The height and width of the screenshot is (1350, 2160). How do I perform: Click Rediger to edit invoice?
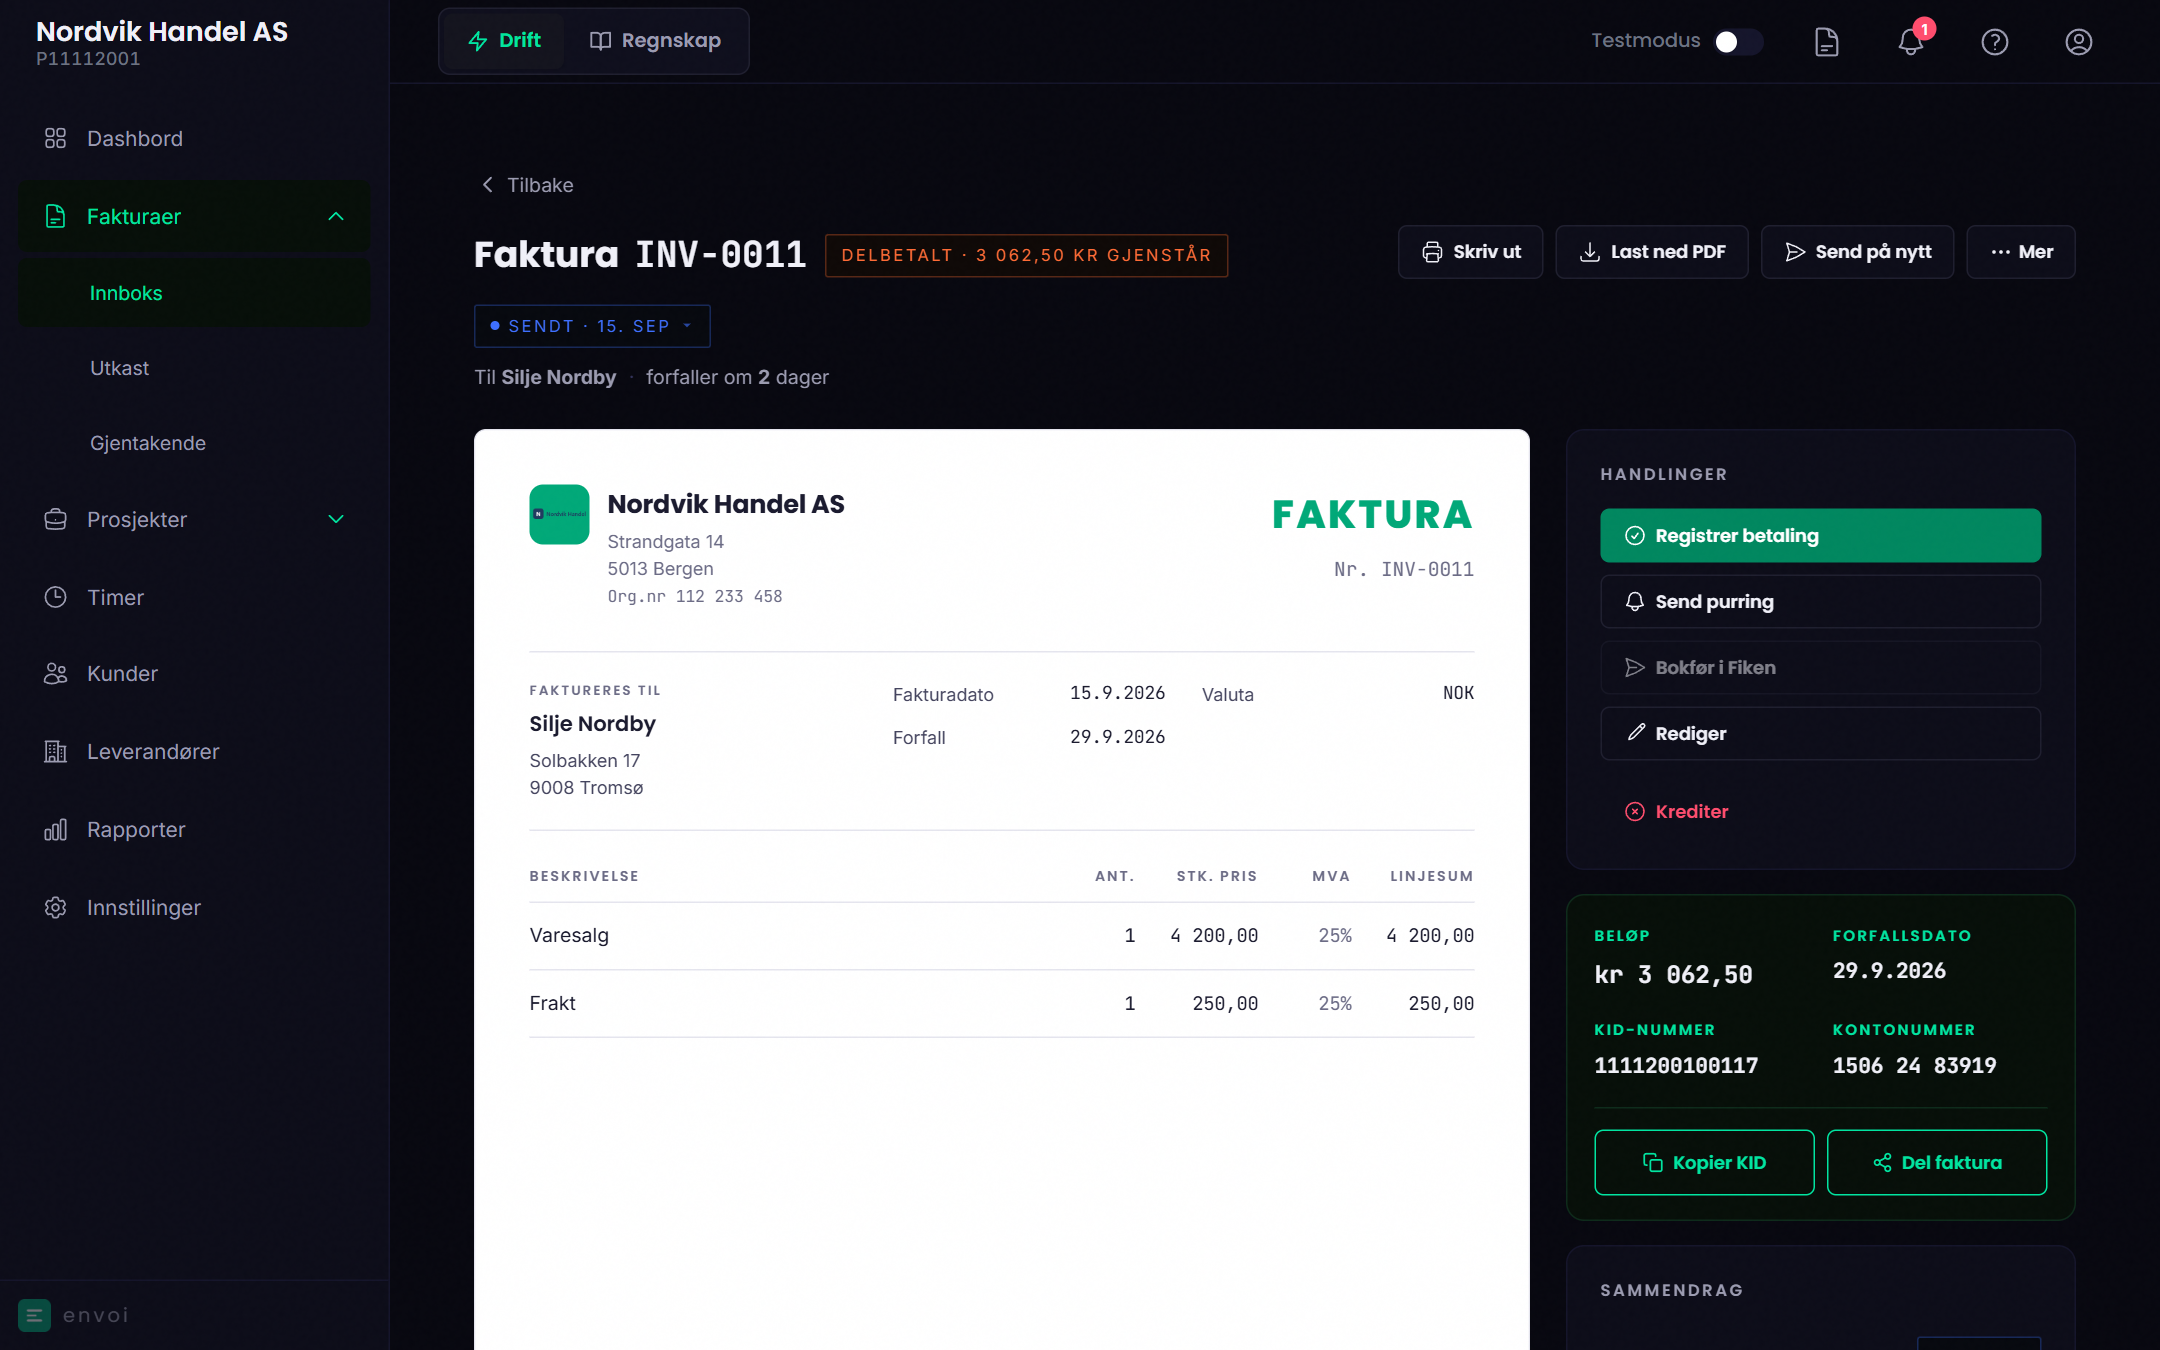coord(1820,734)
